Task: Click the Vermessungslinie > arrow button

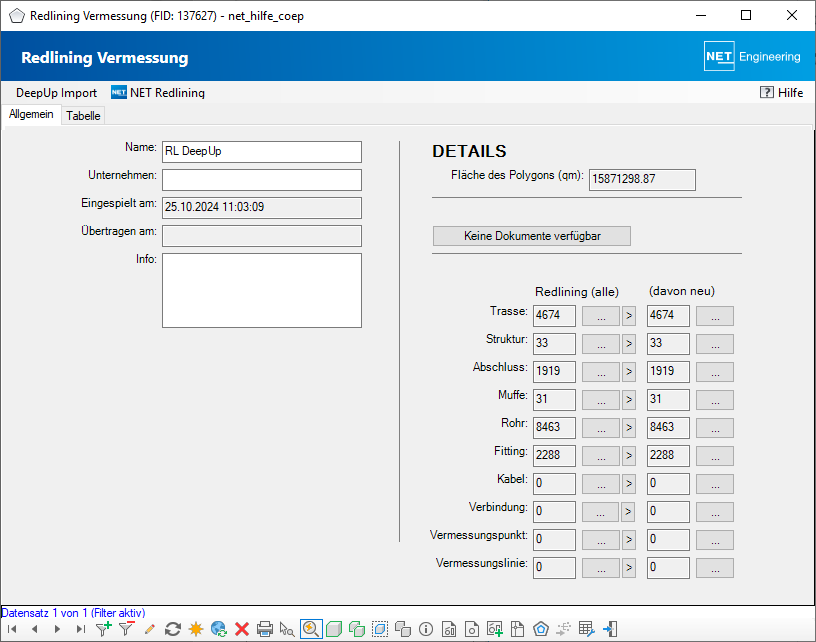Action: tap(629, 569)
